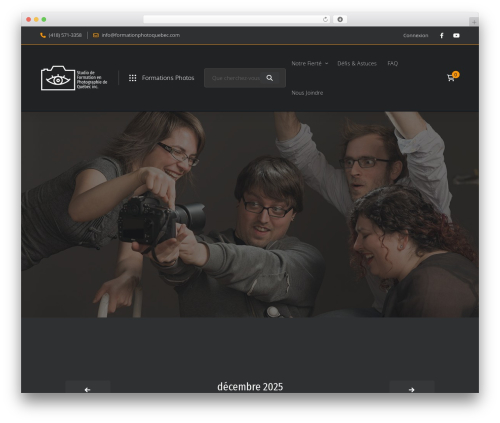Click the camera eye studio logo

click(74, 78)
